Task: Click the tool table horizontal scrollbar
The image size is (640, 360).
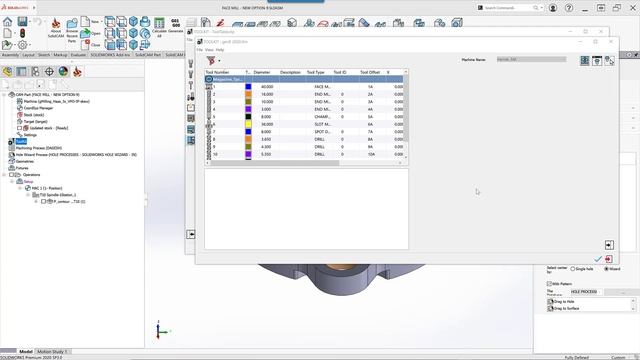Action: point(275,163)
